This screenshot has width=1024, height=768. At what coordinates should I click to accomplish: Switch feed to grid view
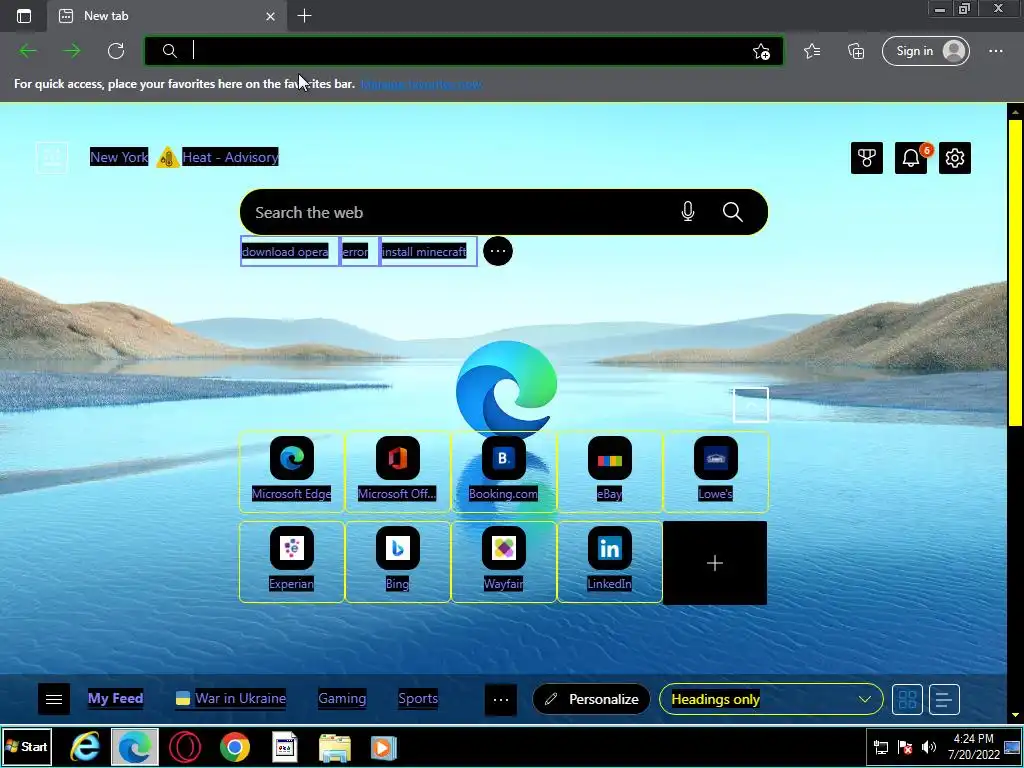[x=907, y=700]
